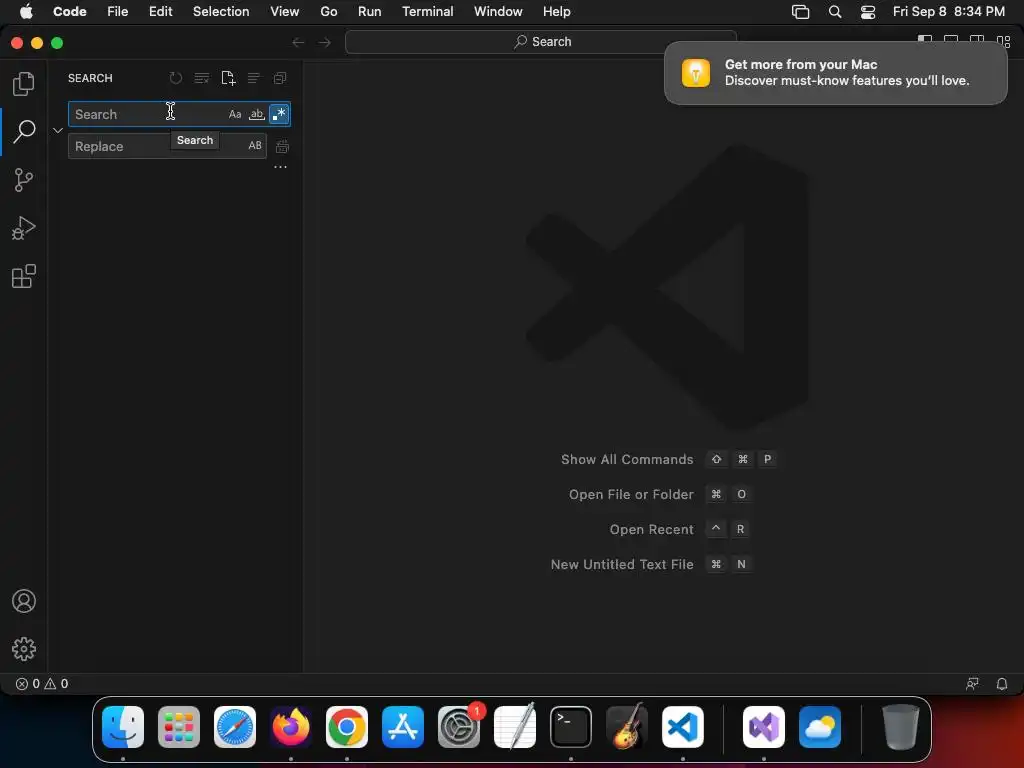Screen dimensions: 1024x768
Task: Click the date and time in the menu bar
Action: click(948, 12)
